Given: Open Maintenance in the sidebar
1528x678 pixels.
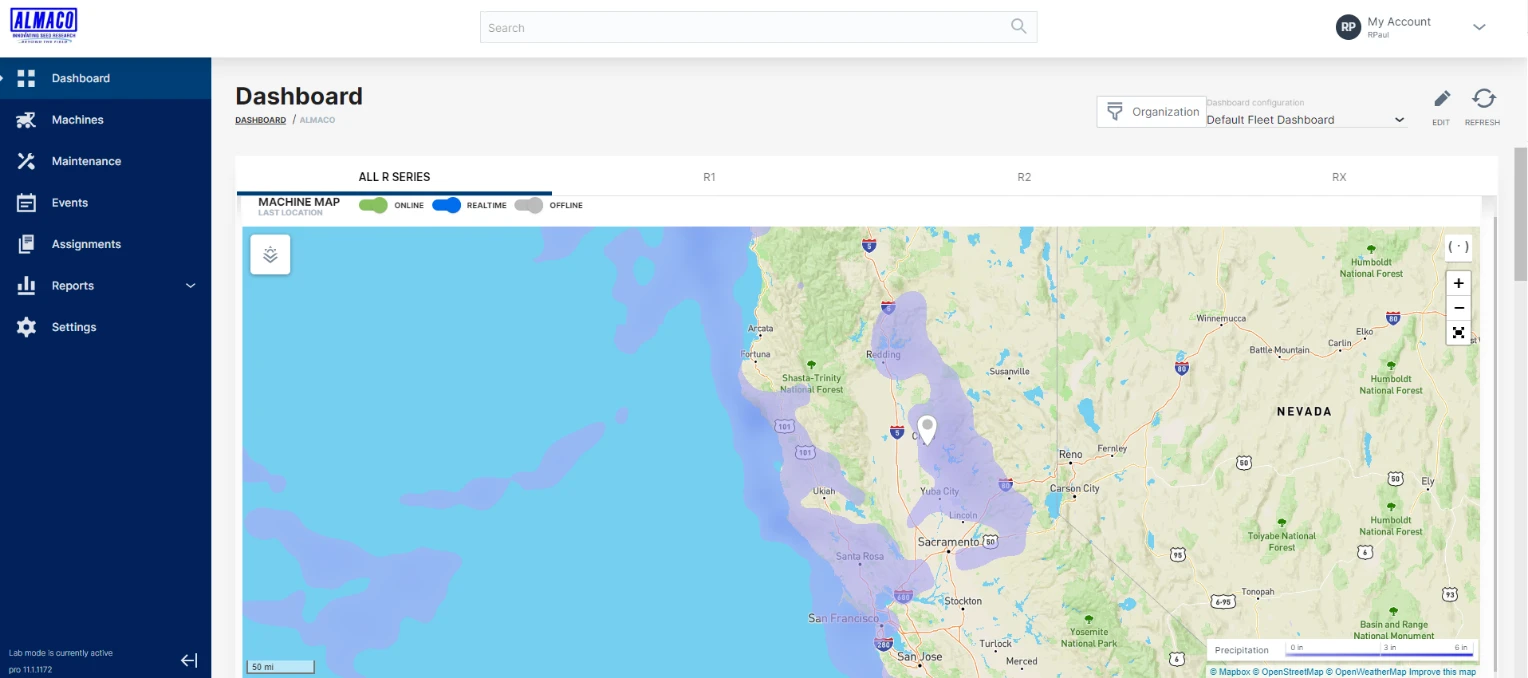Looking at the screenshot, I should (86, 161).
